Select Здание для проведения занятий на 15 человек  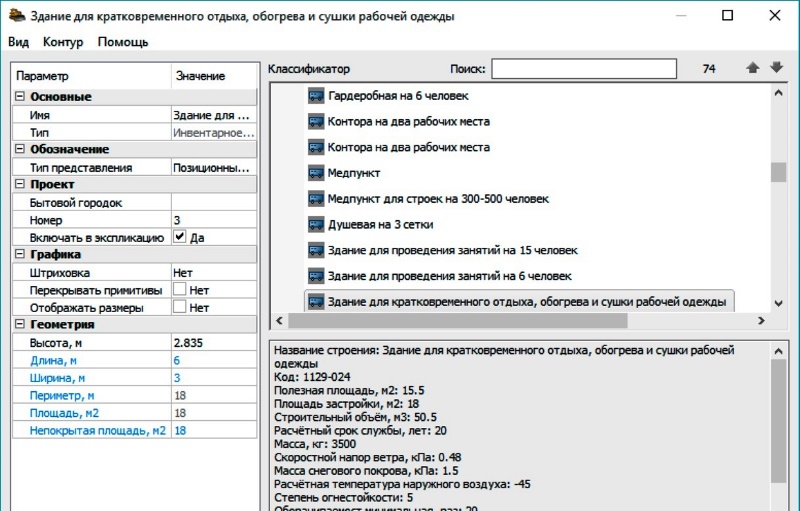point(453,250)
